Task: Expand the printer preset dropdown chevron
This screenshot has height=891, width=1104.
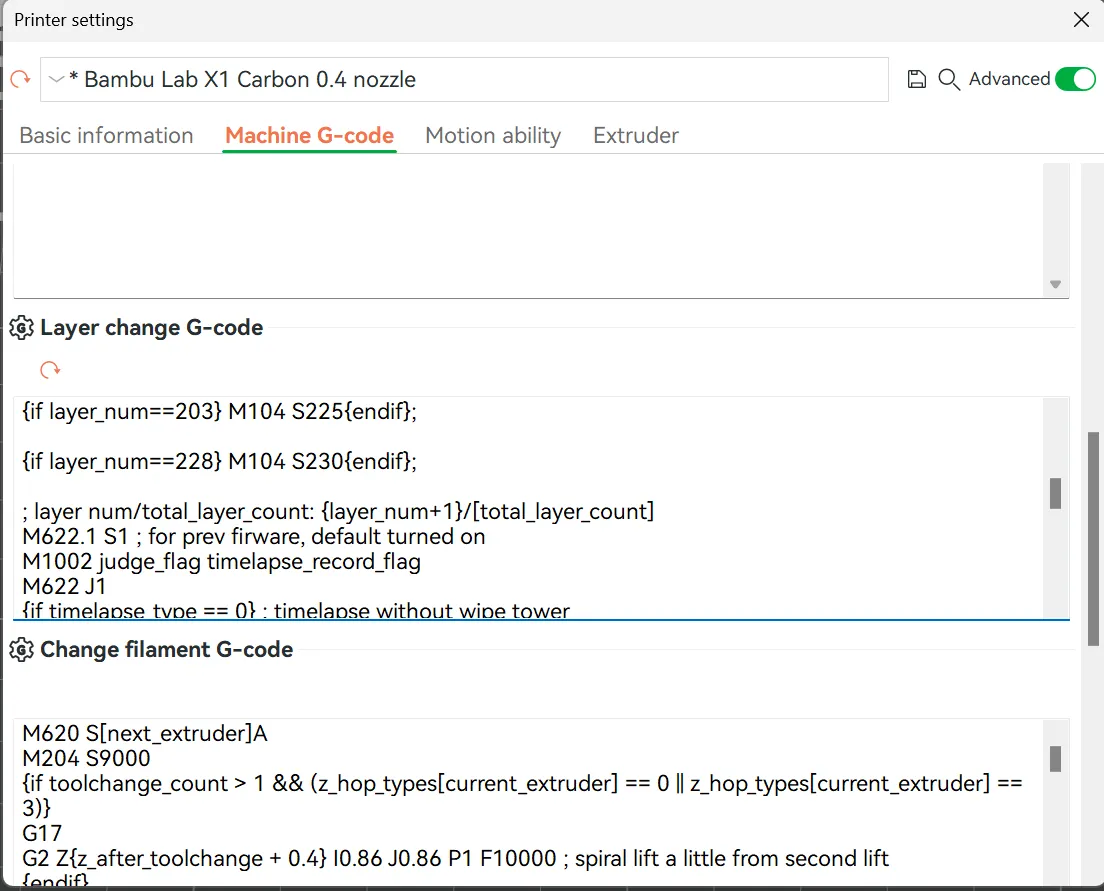Action: (57, 79)
